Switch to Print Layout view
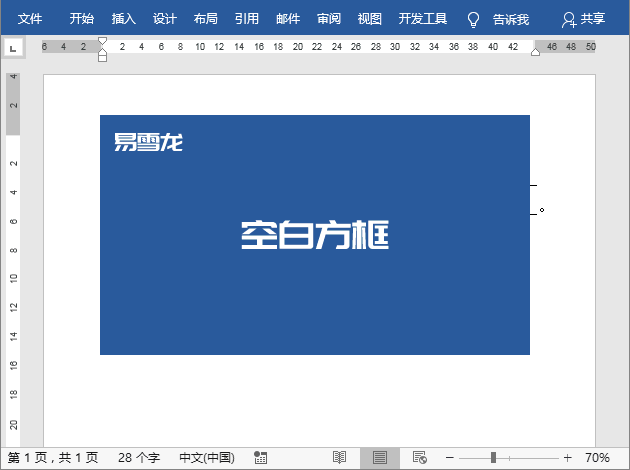The width and height of the screenshot is (630, 470). (380, 458)
